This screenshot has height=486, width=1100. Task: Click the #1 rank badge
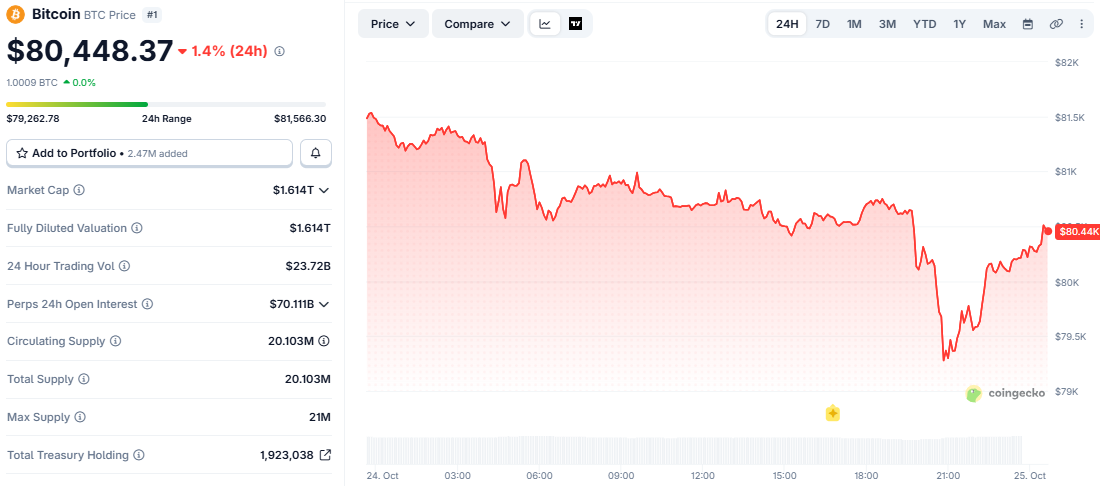[x=151, y=14]
